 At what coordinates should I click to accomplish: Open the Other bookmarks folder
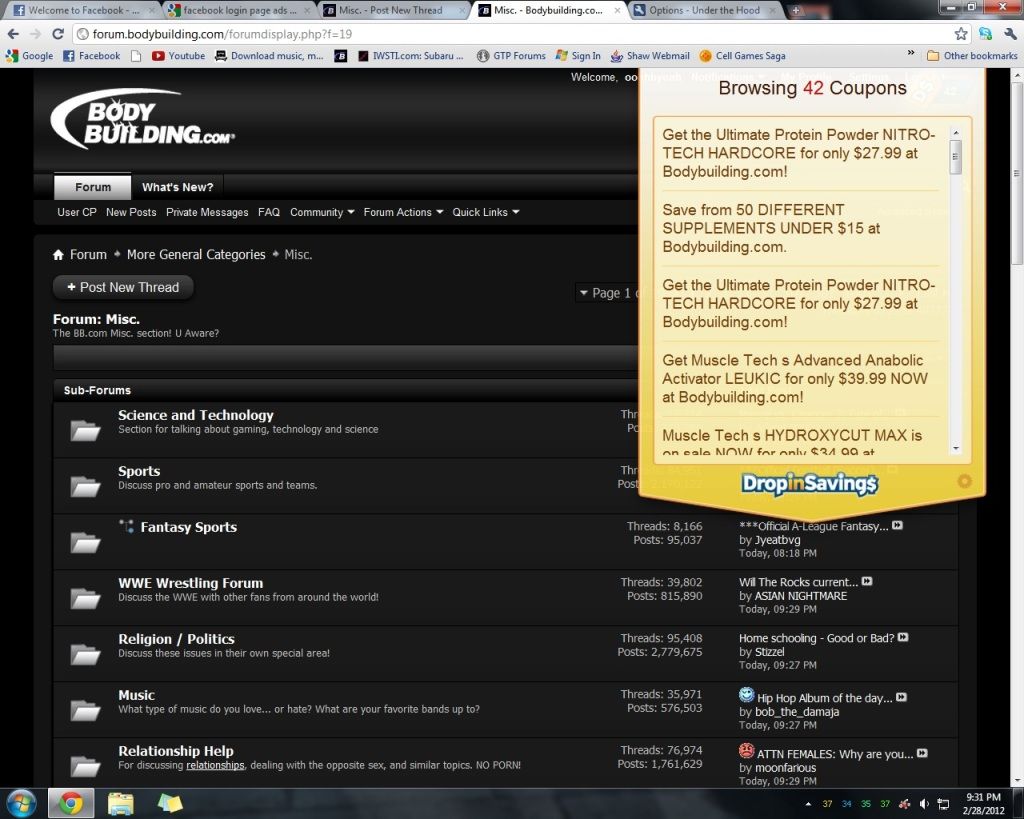coord(972,56)
